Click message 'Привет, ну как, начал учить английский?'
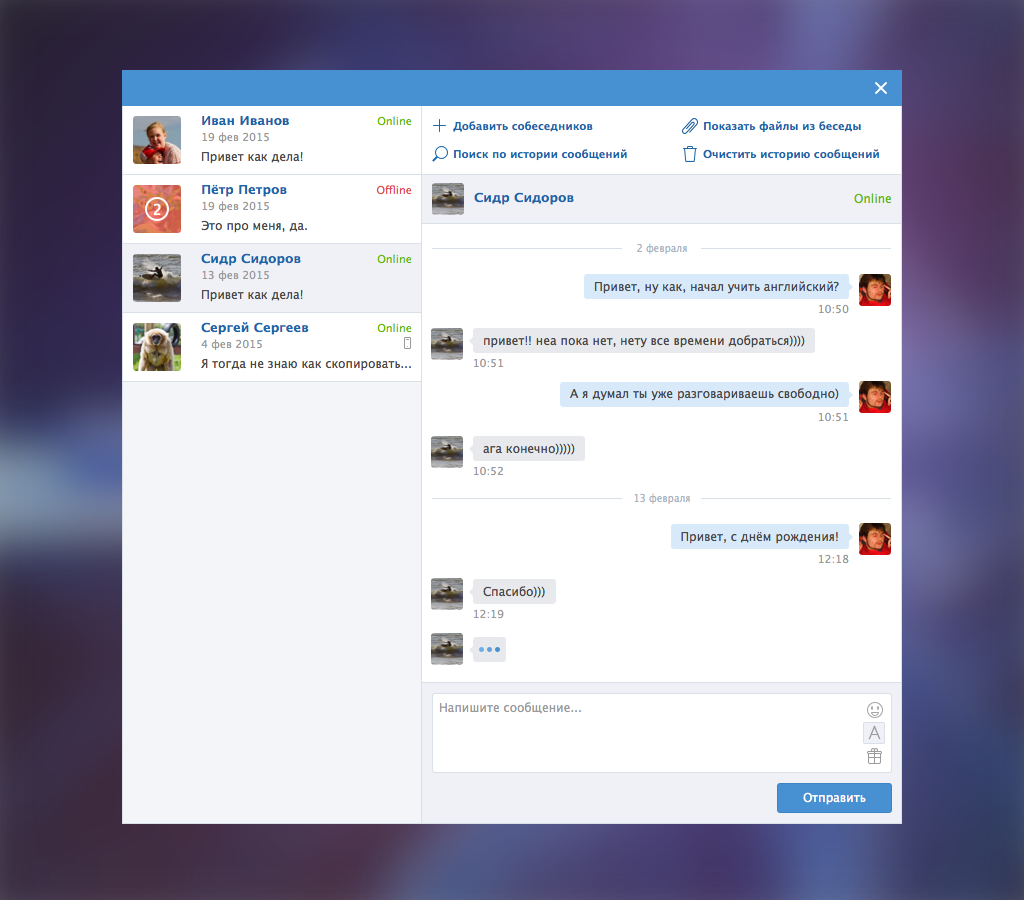The width and height of the screenshot is (1024, 900). (x=716, y=287)
